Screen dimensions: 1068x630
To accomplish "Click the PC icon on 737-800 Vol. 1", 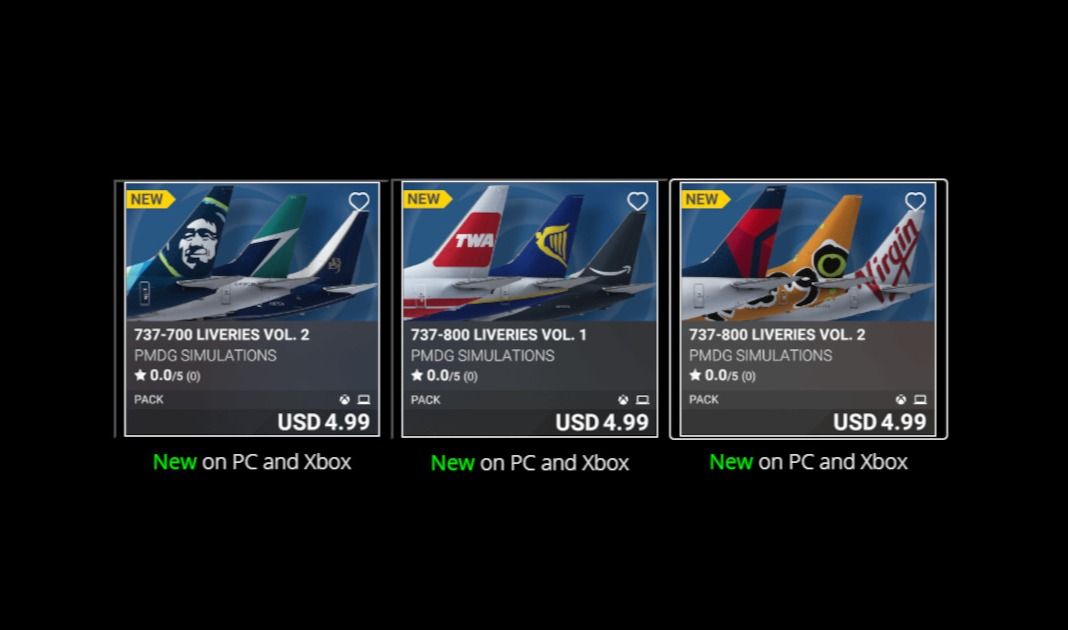I will coord(642,400).
